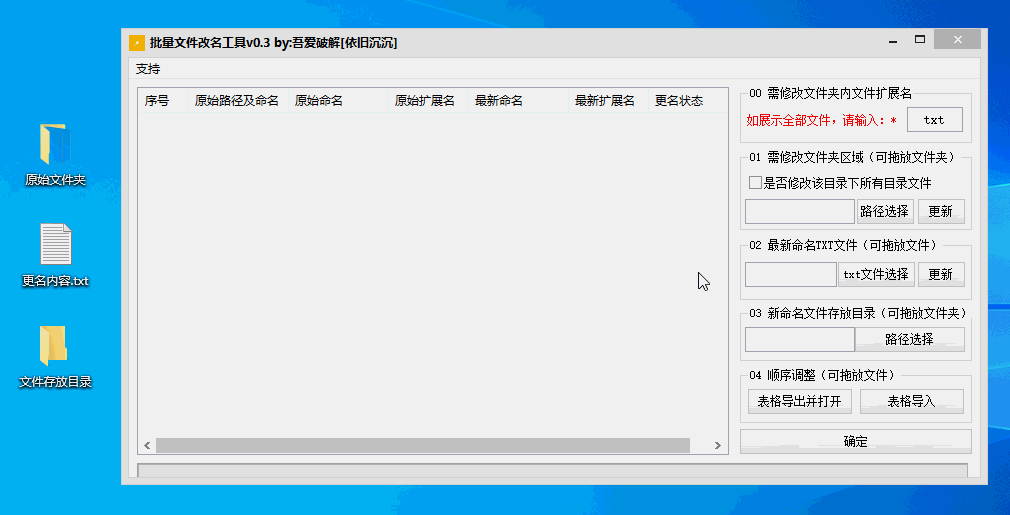Image resolution: width=1010 pixels, height=515 pixels.
Task: Click the 更名状态 column header
Action: [x=688, y=101]
